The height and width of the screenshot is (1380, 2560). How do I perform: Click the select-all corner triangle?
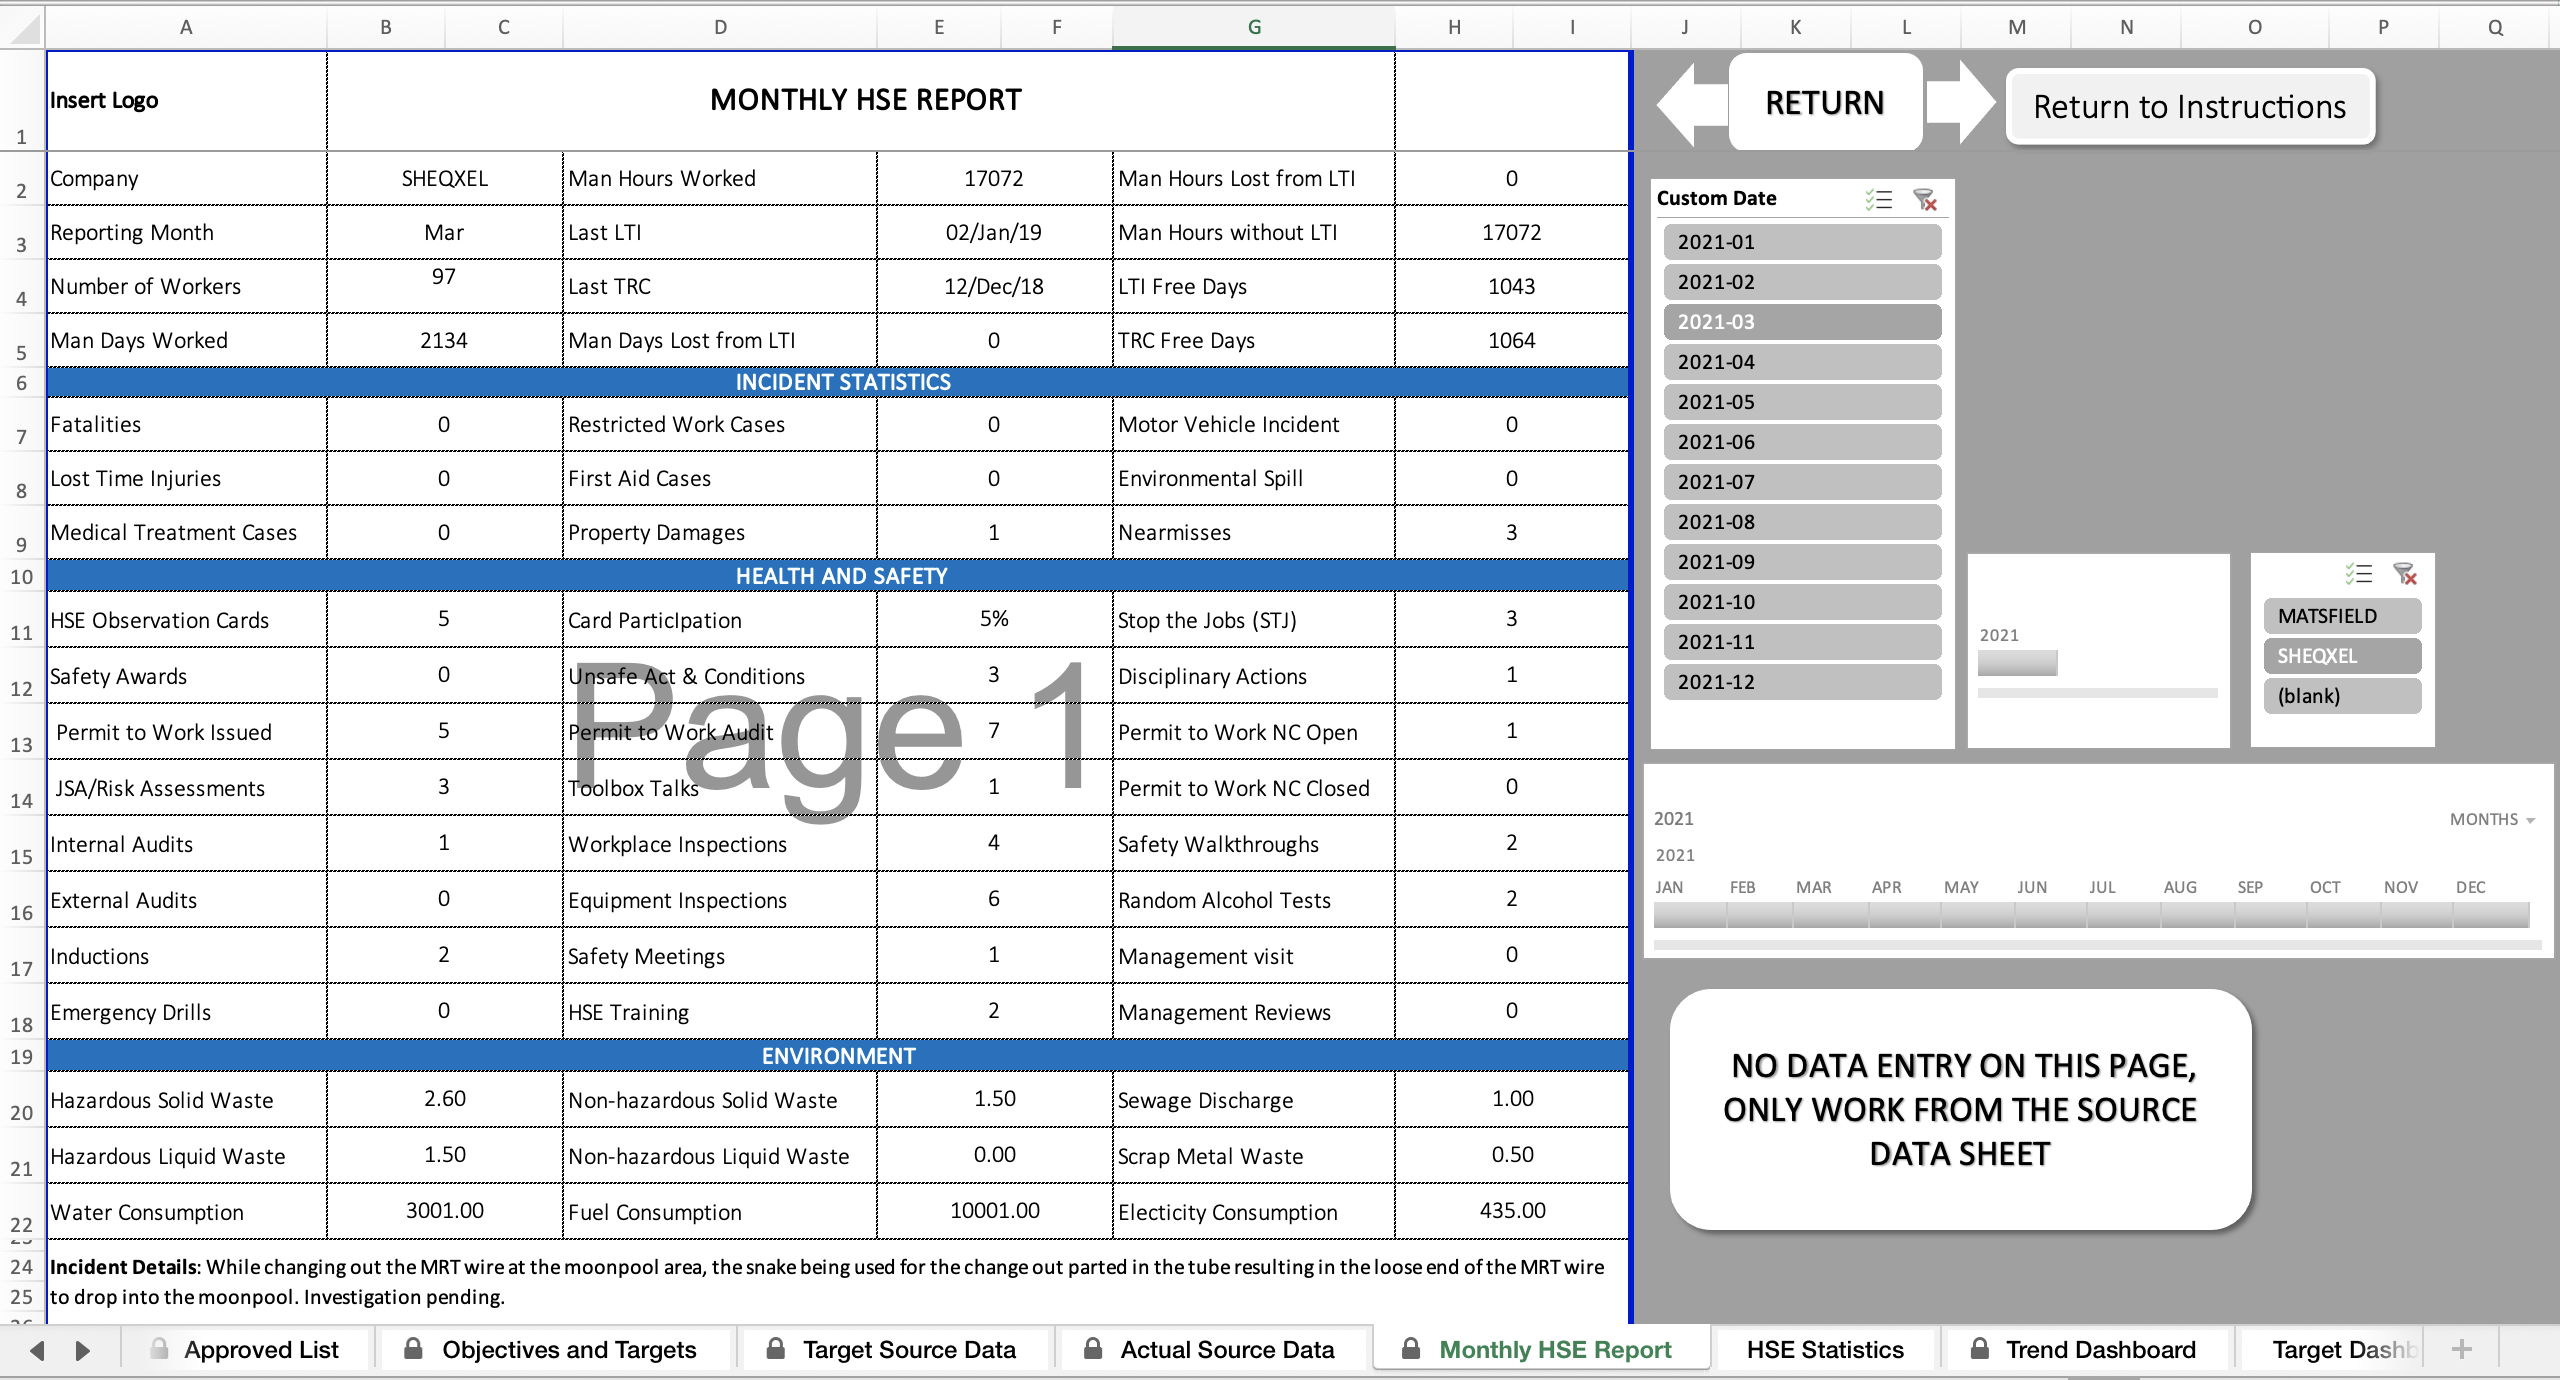coord(22,28)
